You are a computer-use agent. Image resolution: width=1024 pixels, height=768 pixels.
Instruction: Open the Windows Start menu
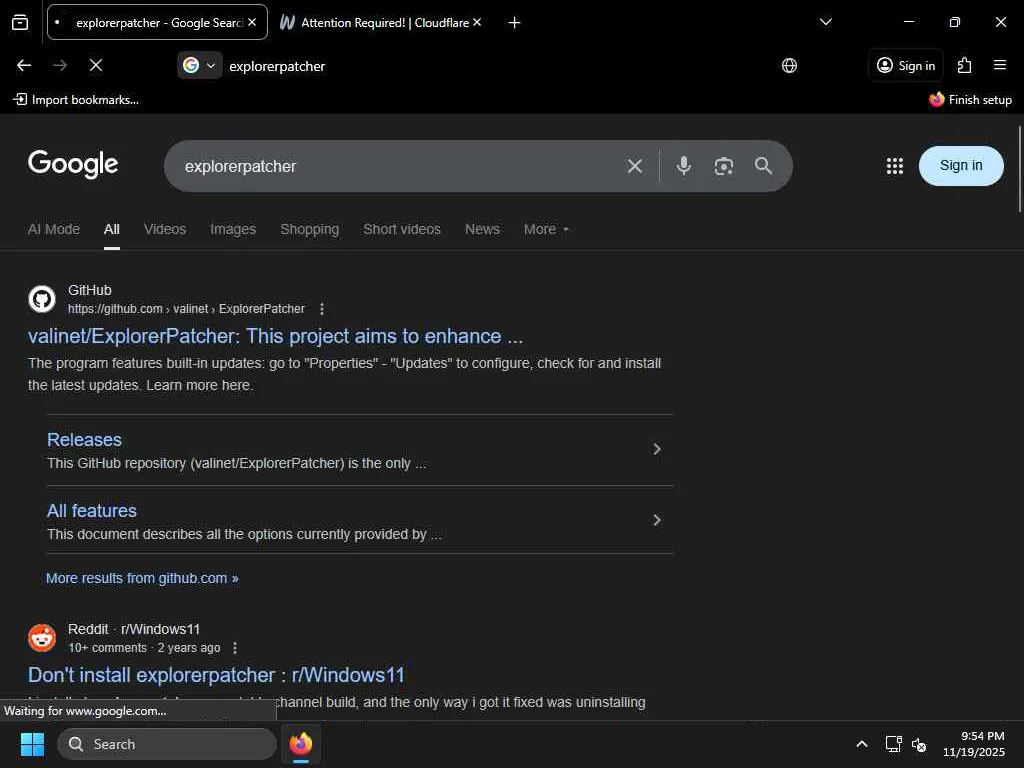coord(33,744)
